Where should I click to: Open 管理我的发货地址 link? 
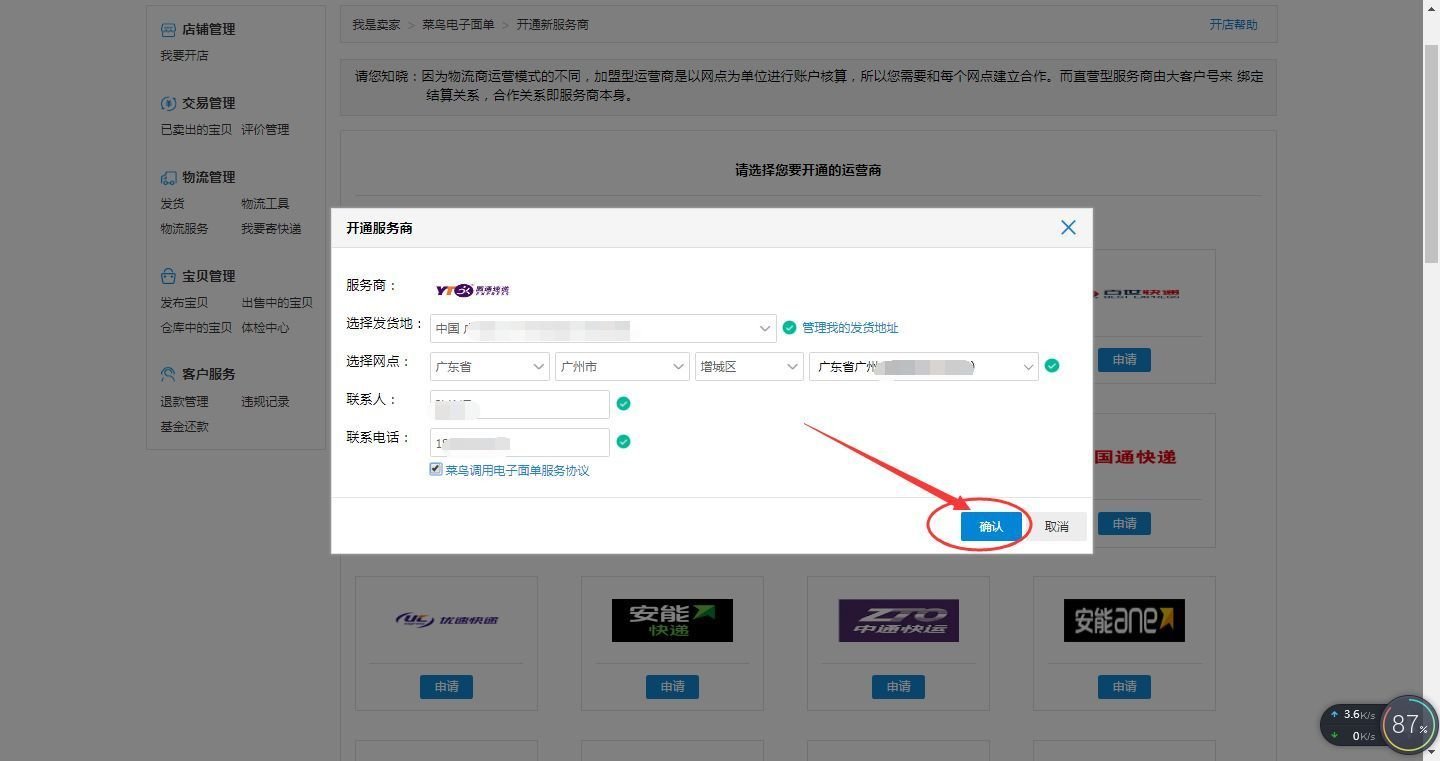coord(850,328)
